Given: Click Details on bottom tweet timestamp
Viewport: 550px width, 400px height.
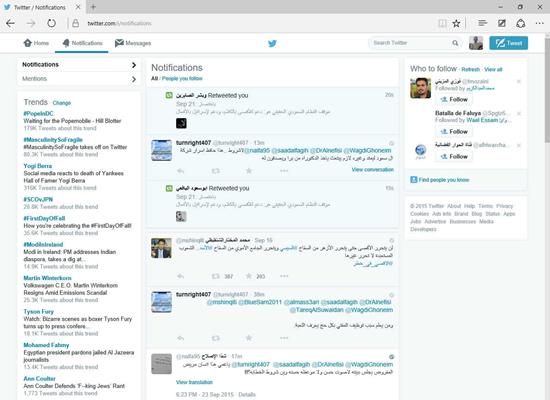Looking at the screenshot, I should pyautogui.click(x=247, y=395).
